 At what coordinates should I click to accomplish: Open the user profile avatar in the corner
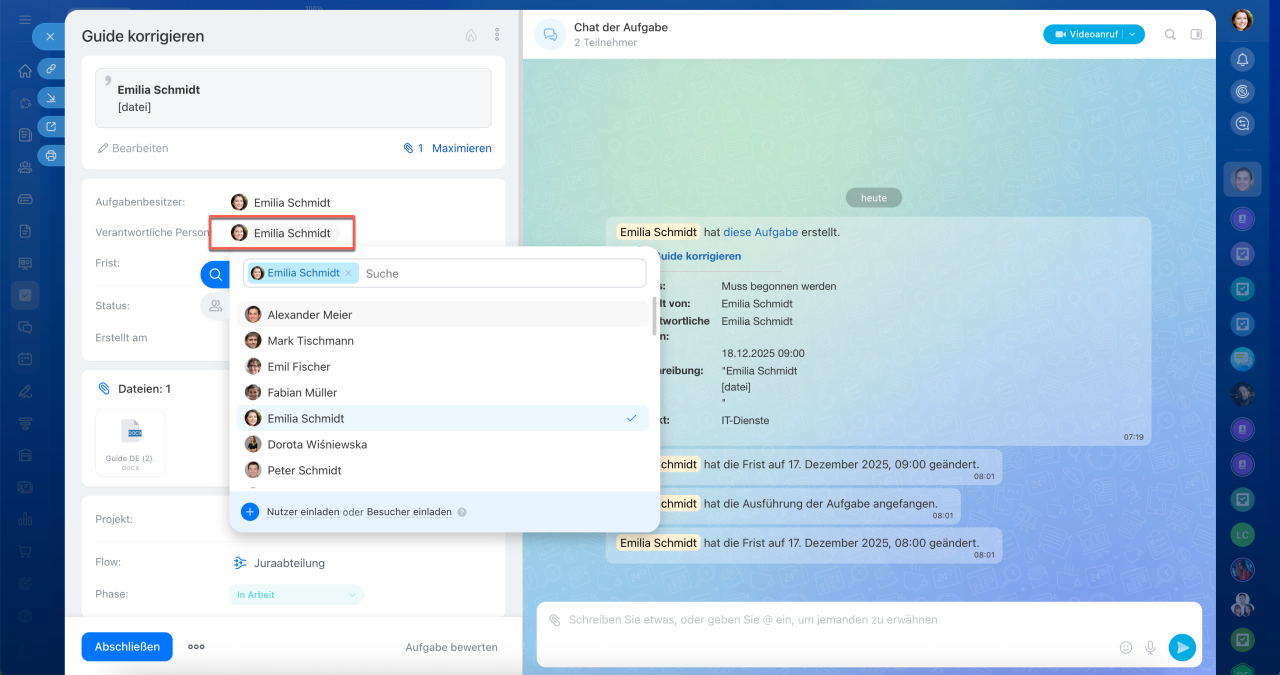1242,20
